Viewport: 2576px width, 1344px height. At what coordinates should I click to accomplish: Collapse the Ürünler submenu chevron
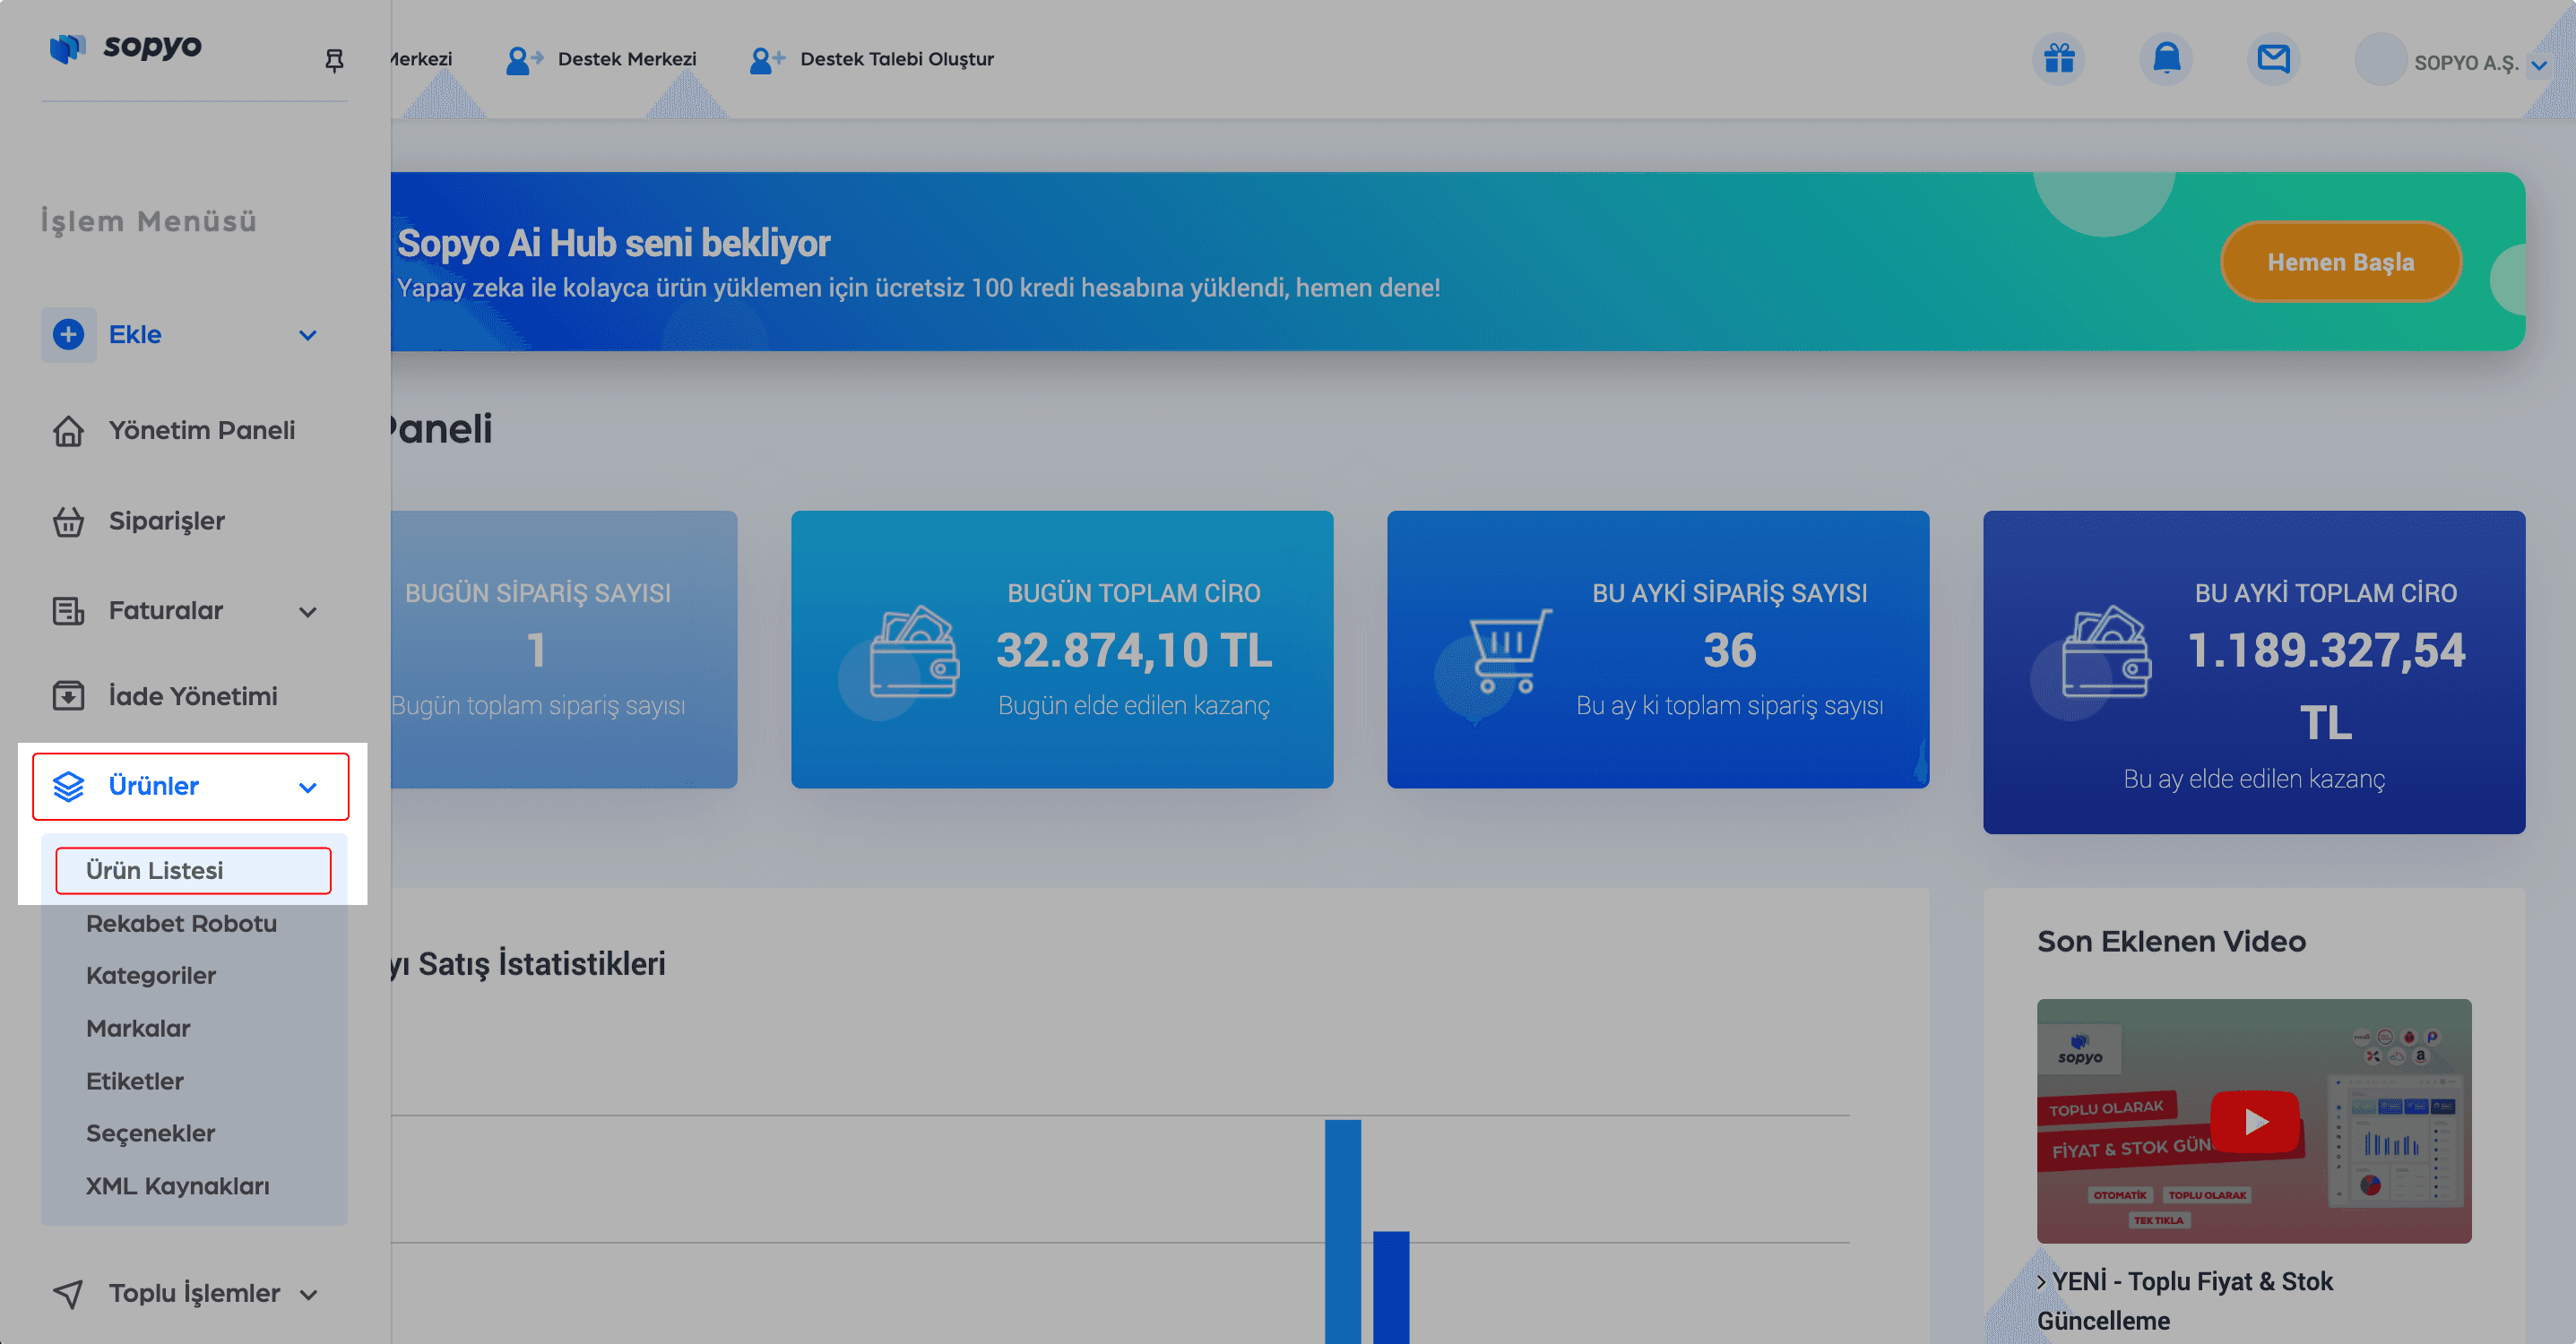[308, 788]
